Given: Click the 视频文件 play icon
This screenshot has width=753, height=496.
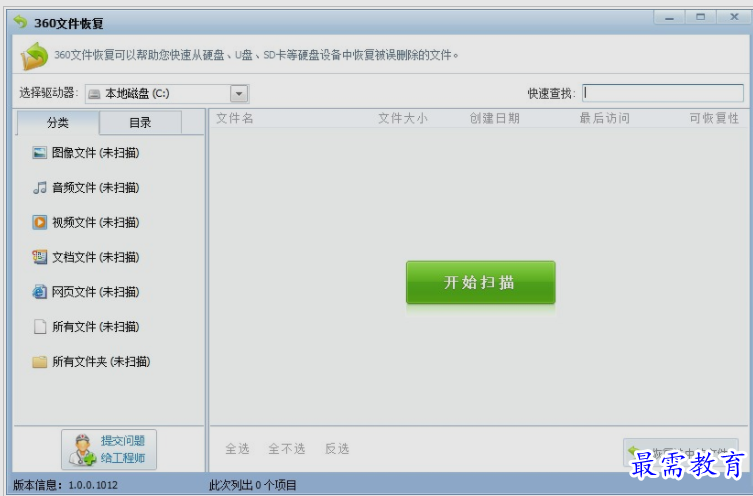Looking at the screenshot, I should click(39, 222).
